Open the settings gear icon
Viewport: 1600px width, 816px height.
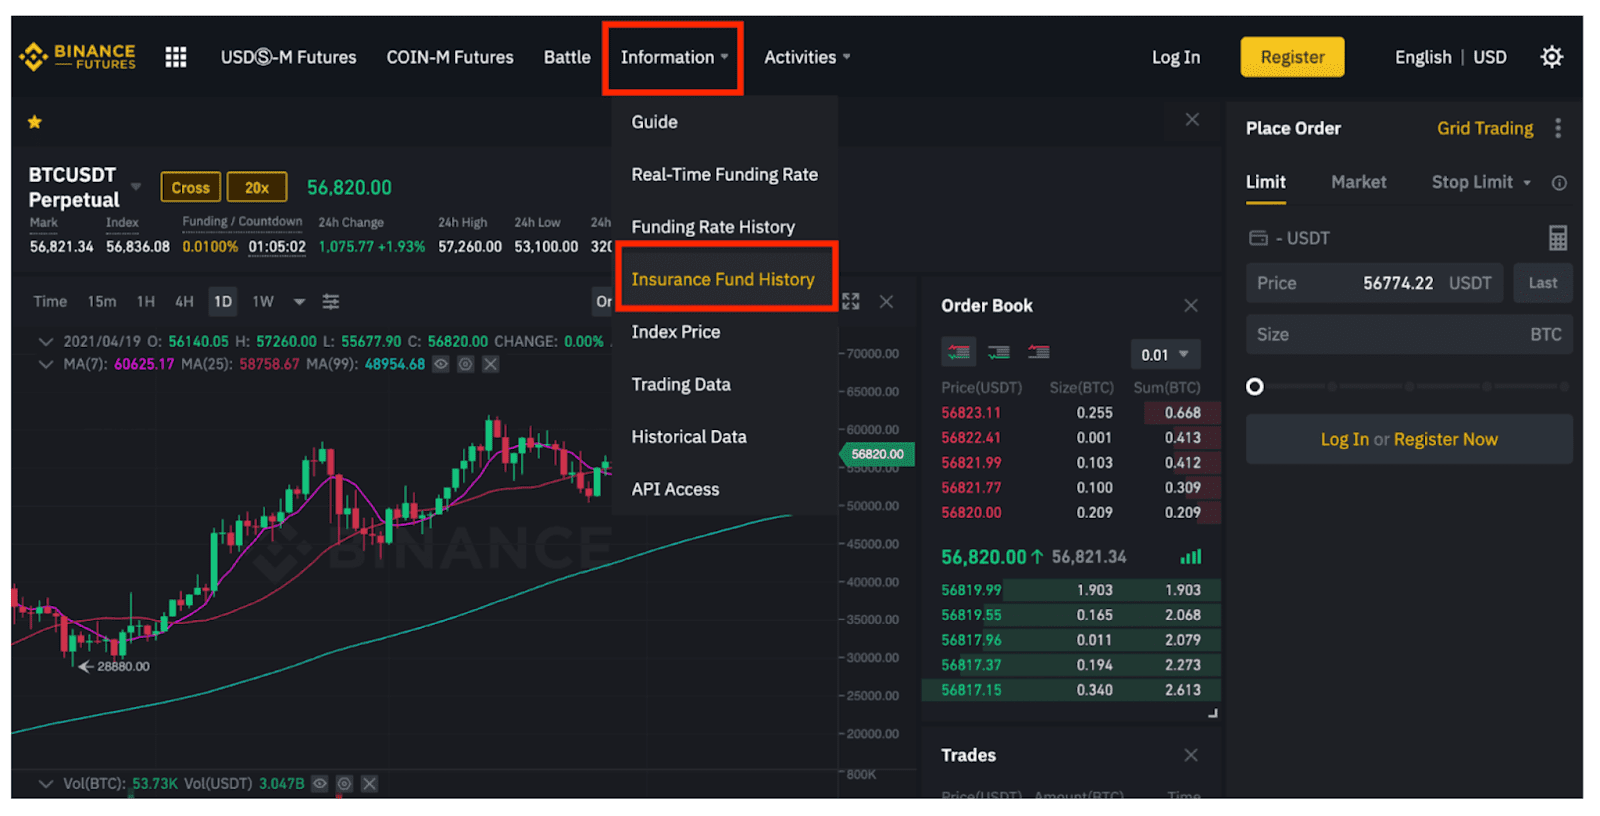coord(1551,57)
